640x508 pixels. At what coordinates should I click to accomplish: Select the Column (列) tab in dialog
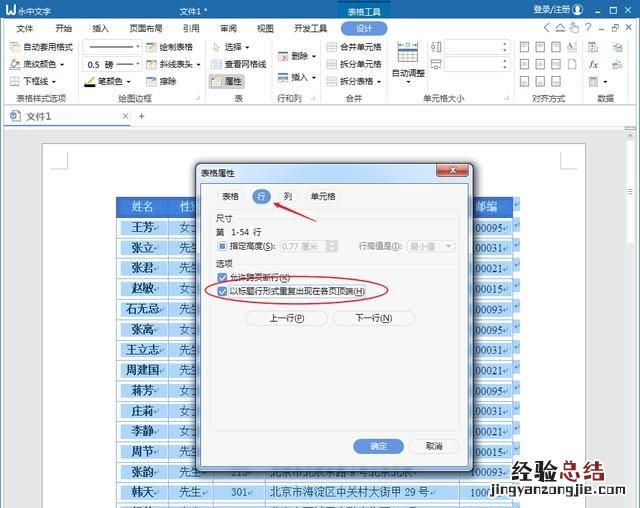tap(288, 196)
